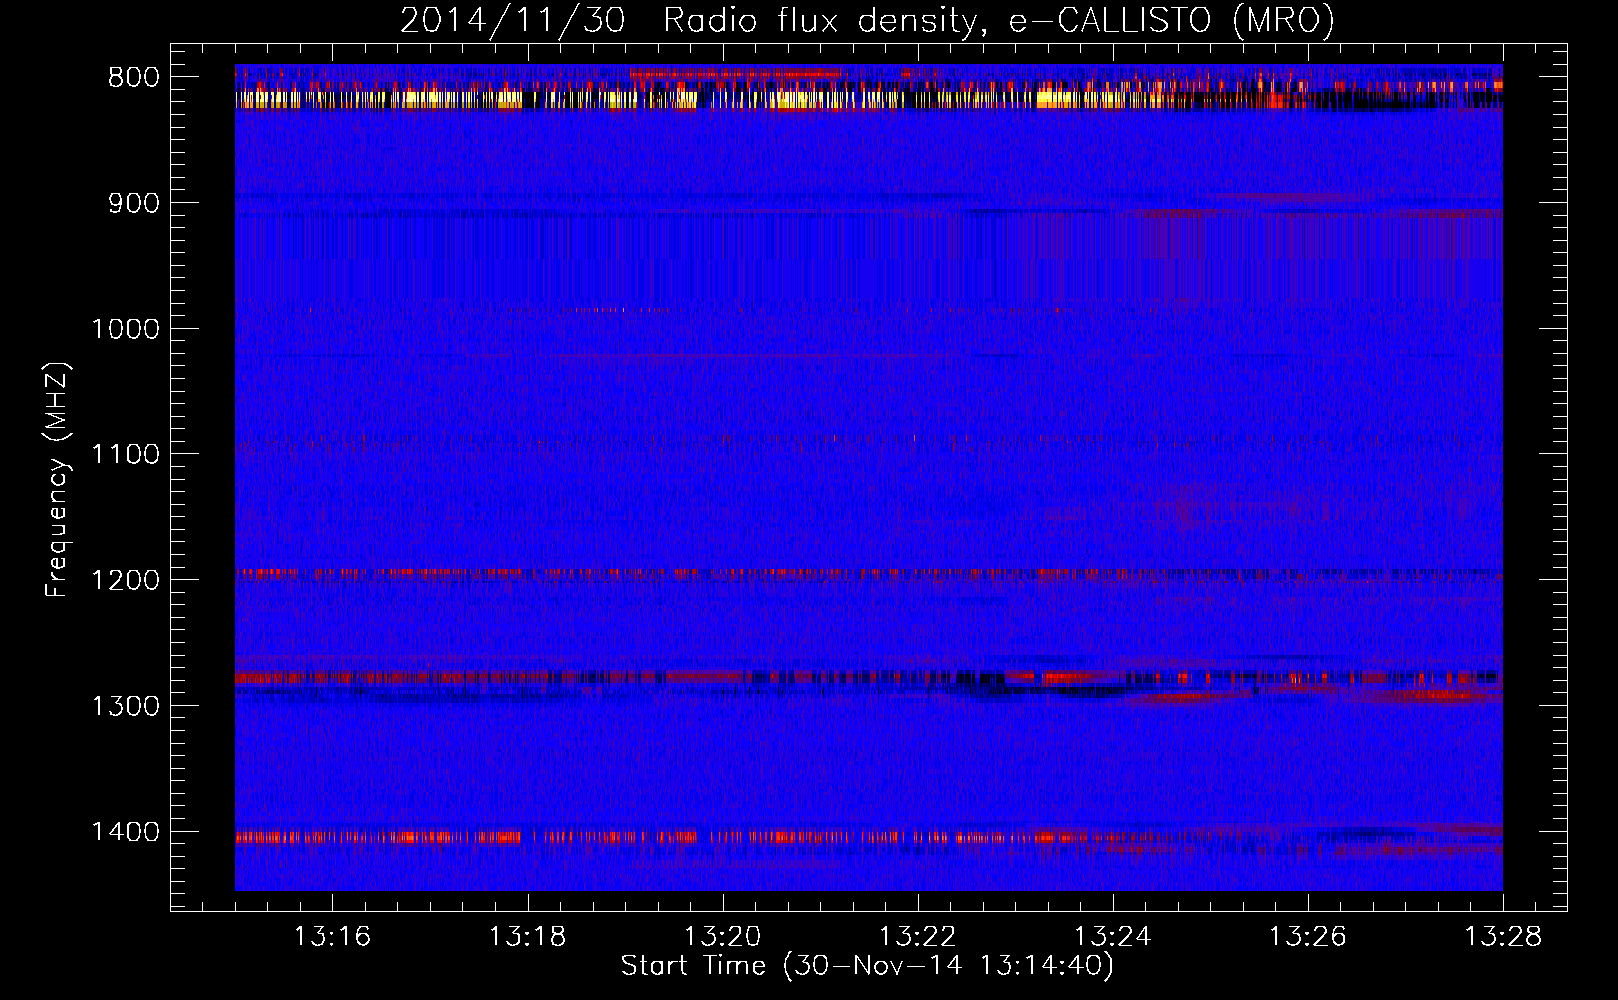Click the 900 frequency tick label

pyautogui.click(x=133, y=203)
